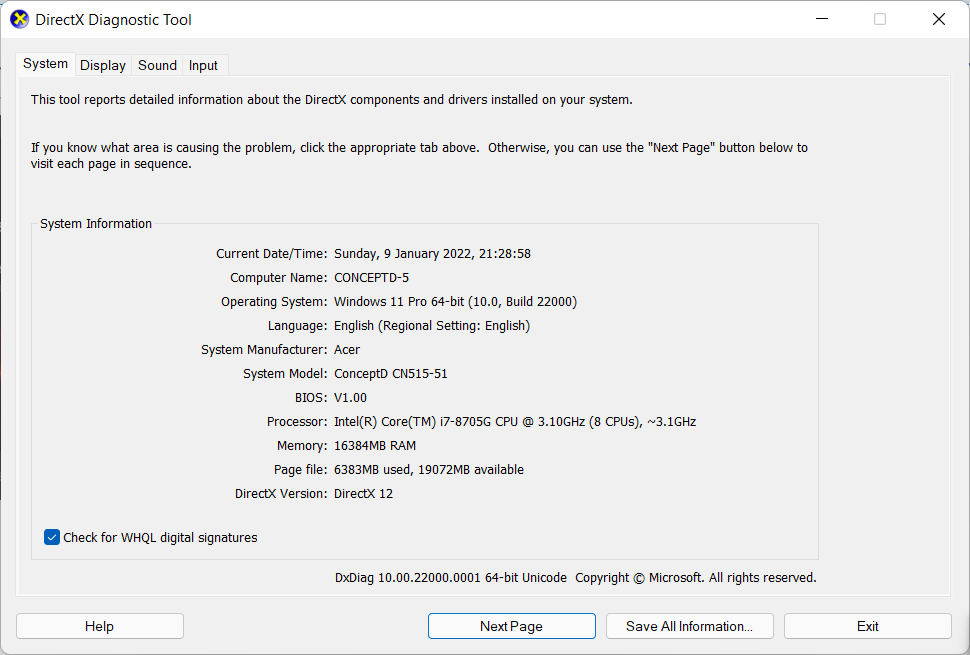Uncheck 'Check for WHQL digital signatures'
This screenshot has width=970, height=655.
click(x=51, y=537)
